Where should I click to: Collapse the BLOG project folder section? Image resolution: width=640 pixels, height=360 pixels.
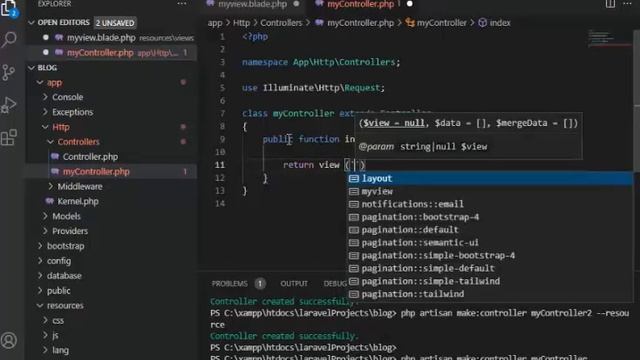coord(31,68)
